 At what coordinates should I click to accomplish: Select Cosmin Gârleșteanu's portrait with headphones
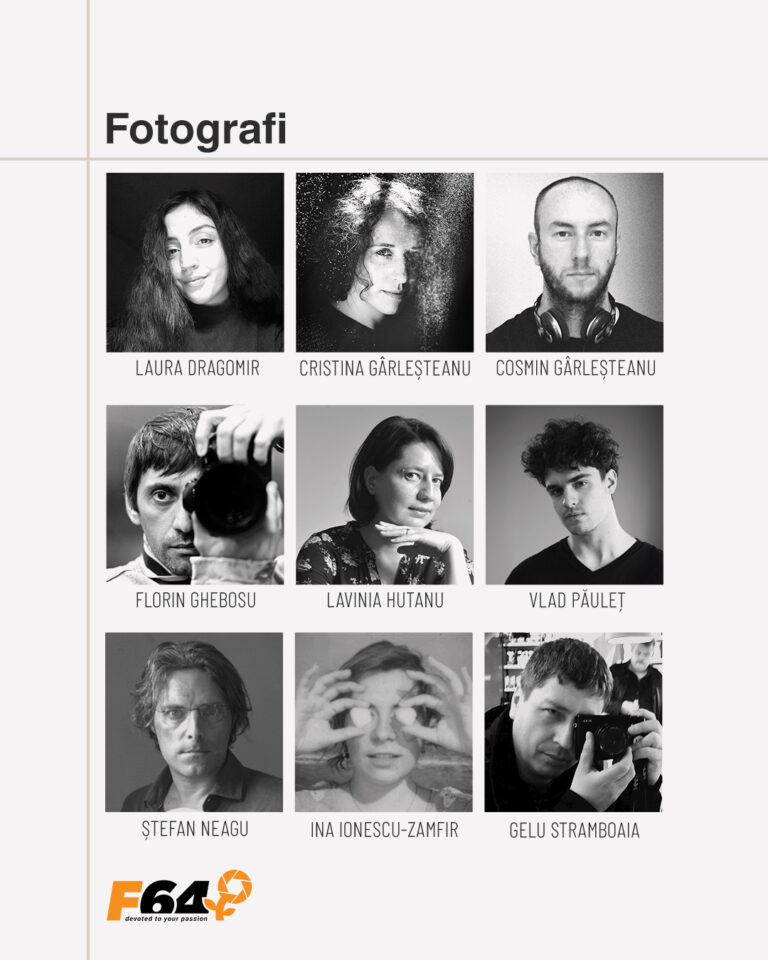[x=574, y=262]
